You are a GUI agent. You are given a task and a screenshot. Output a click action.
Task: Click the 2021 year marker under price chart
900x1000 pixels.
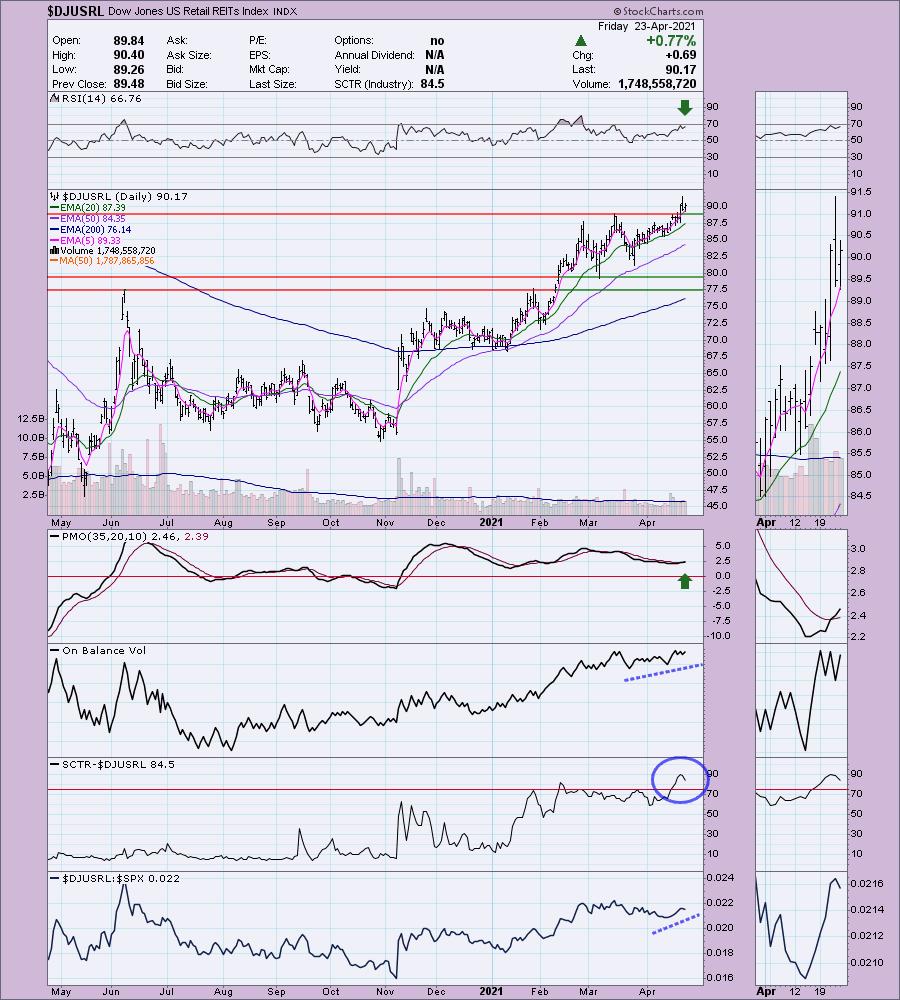tap(491, 522)
